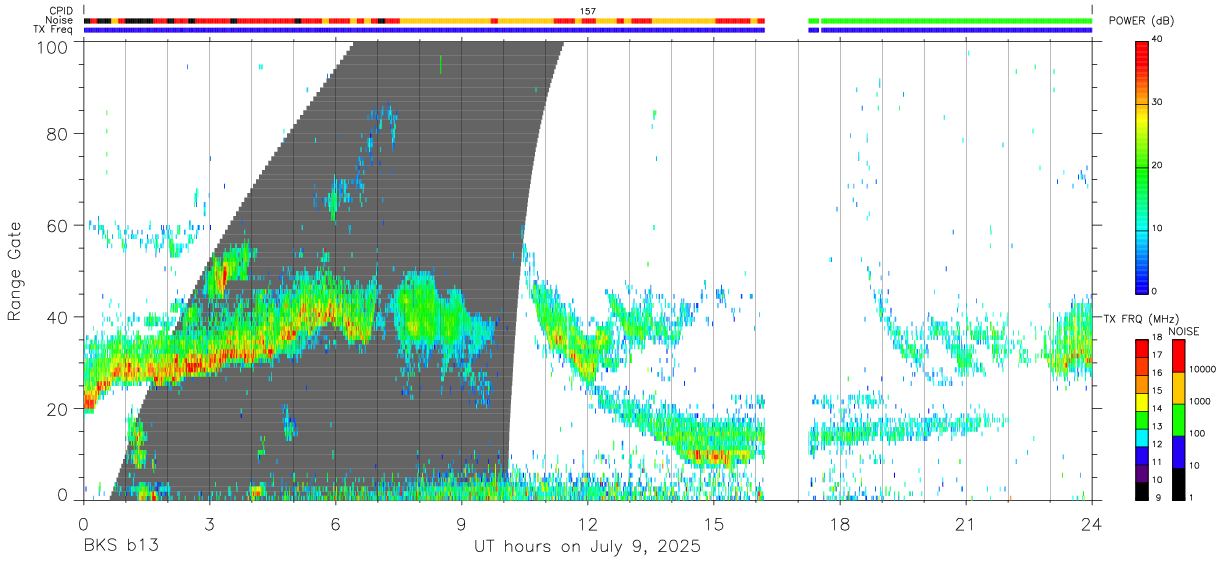Click the NOISE legend title
The image size is (1228, 567).
coord(1184,331)
